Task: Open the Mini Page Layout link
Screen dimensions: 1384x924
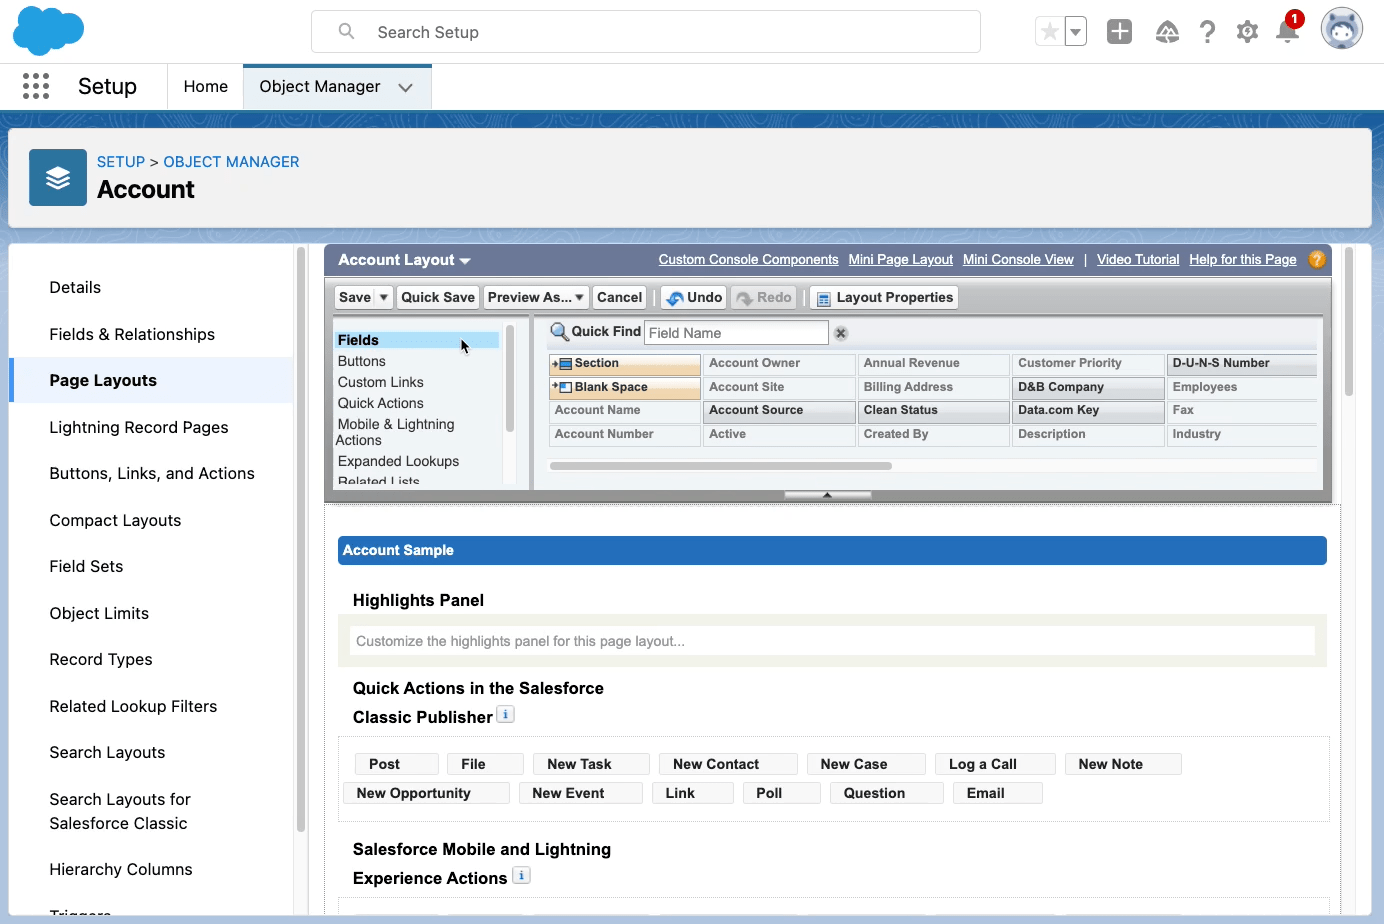Action: tap(900, 260)
